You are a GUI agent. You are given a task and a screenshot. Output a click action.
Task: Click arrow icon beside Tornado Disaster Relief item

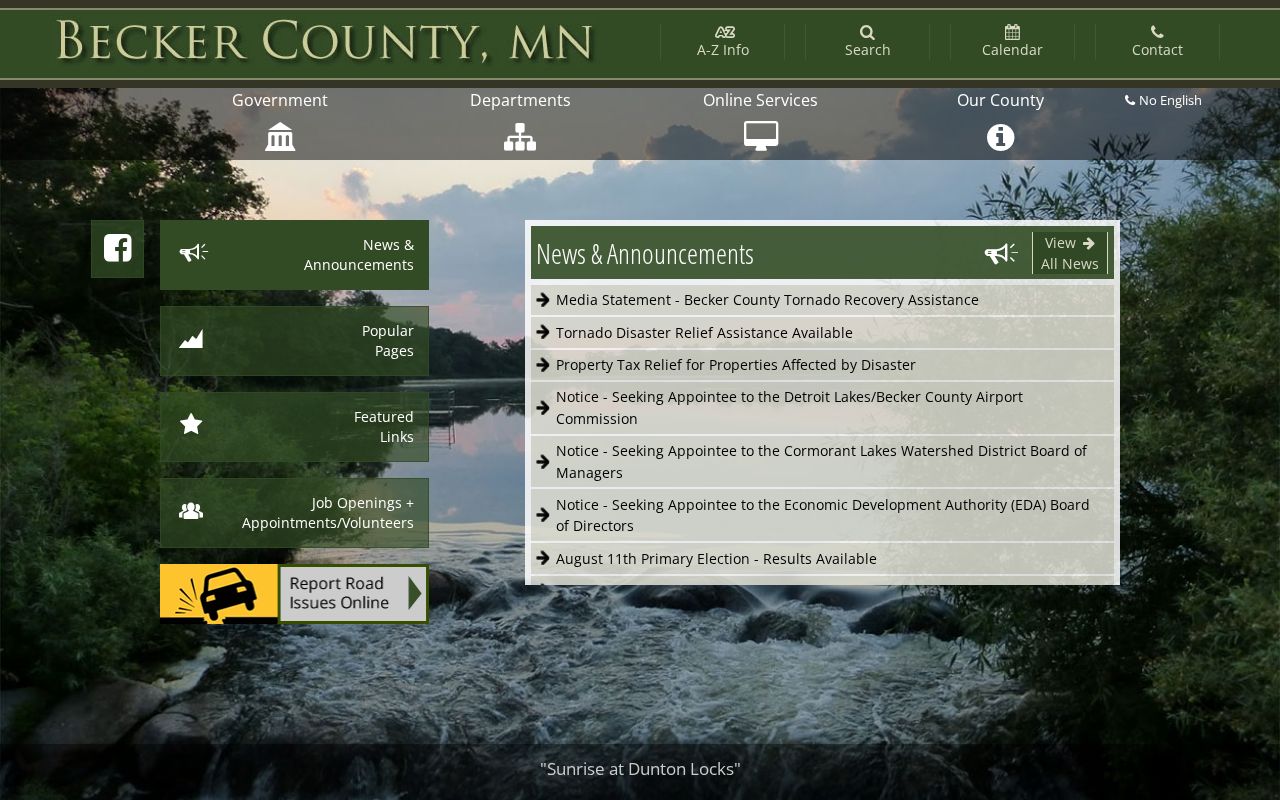point(543,332)
